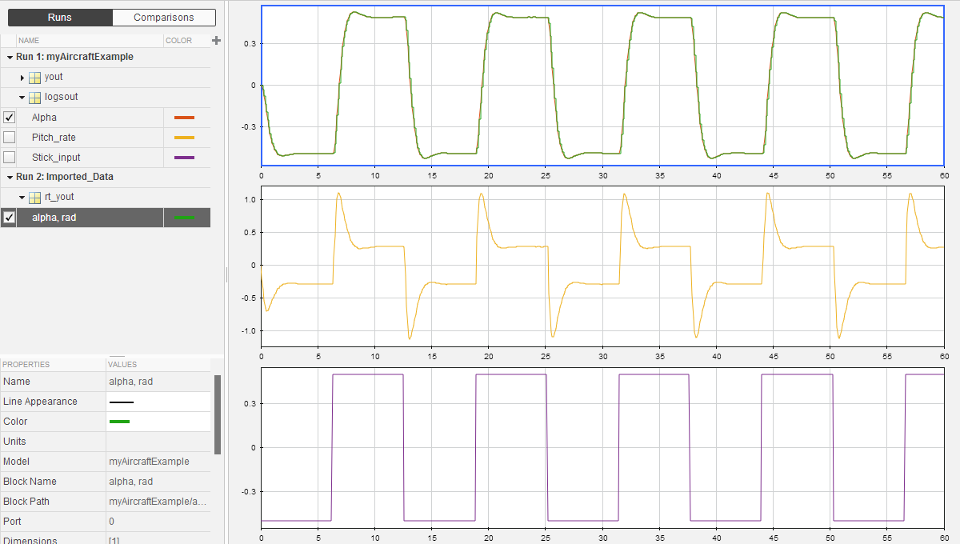Click the yout dataset grid icon
The height and width of the screenshot is (544, 960).
(x=34, y=77)
